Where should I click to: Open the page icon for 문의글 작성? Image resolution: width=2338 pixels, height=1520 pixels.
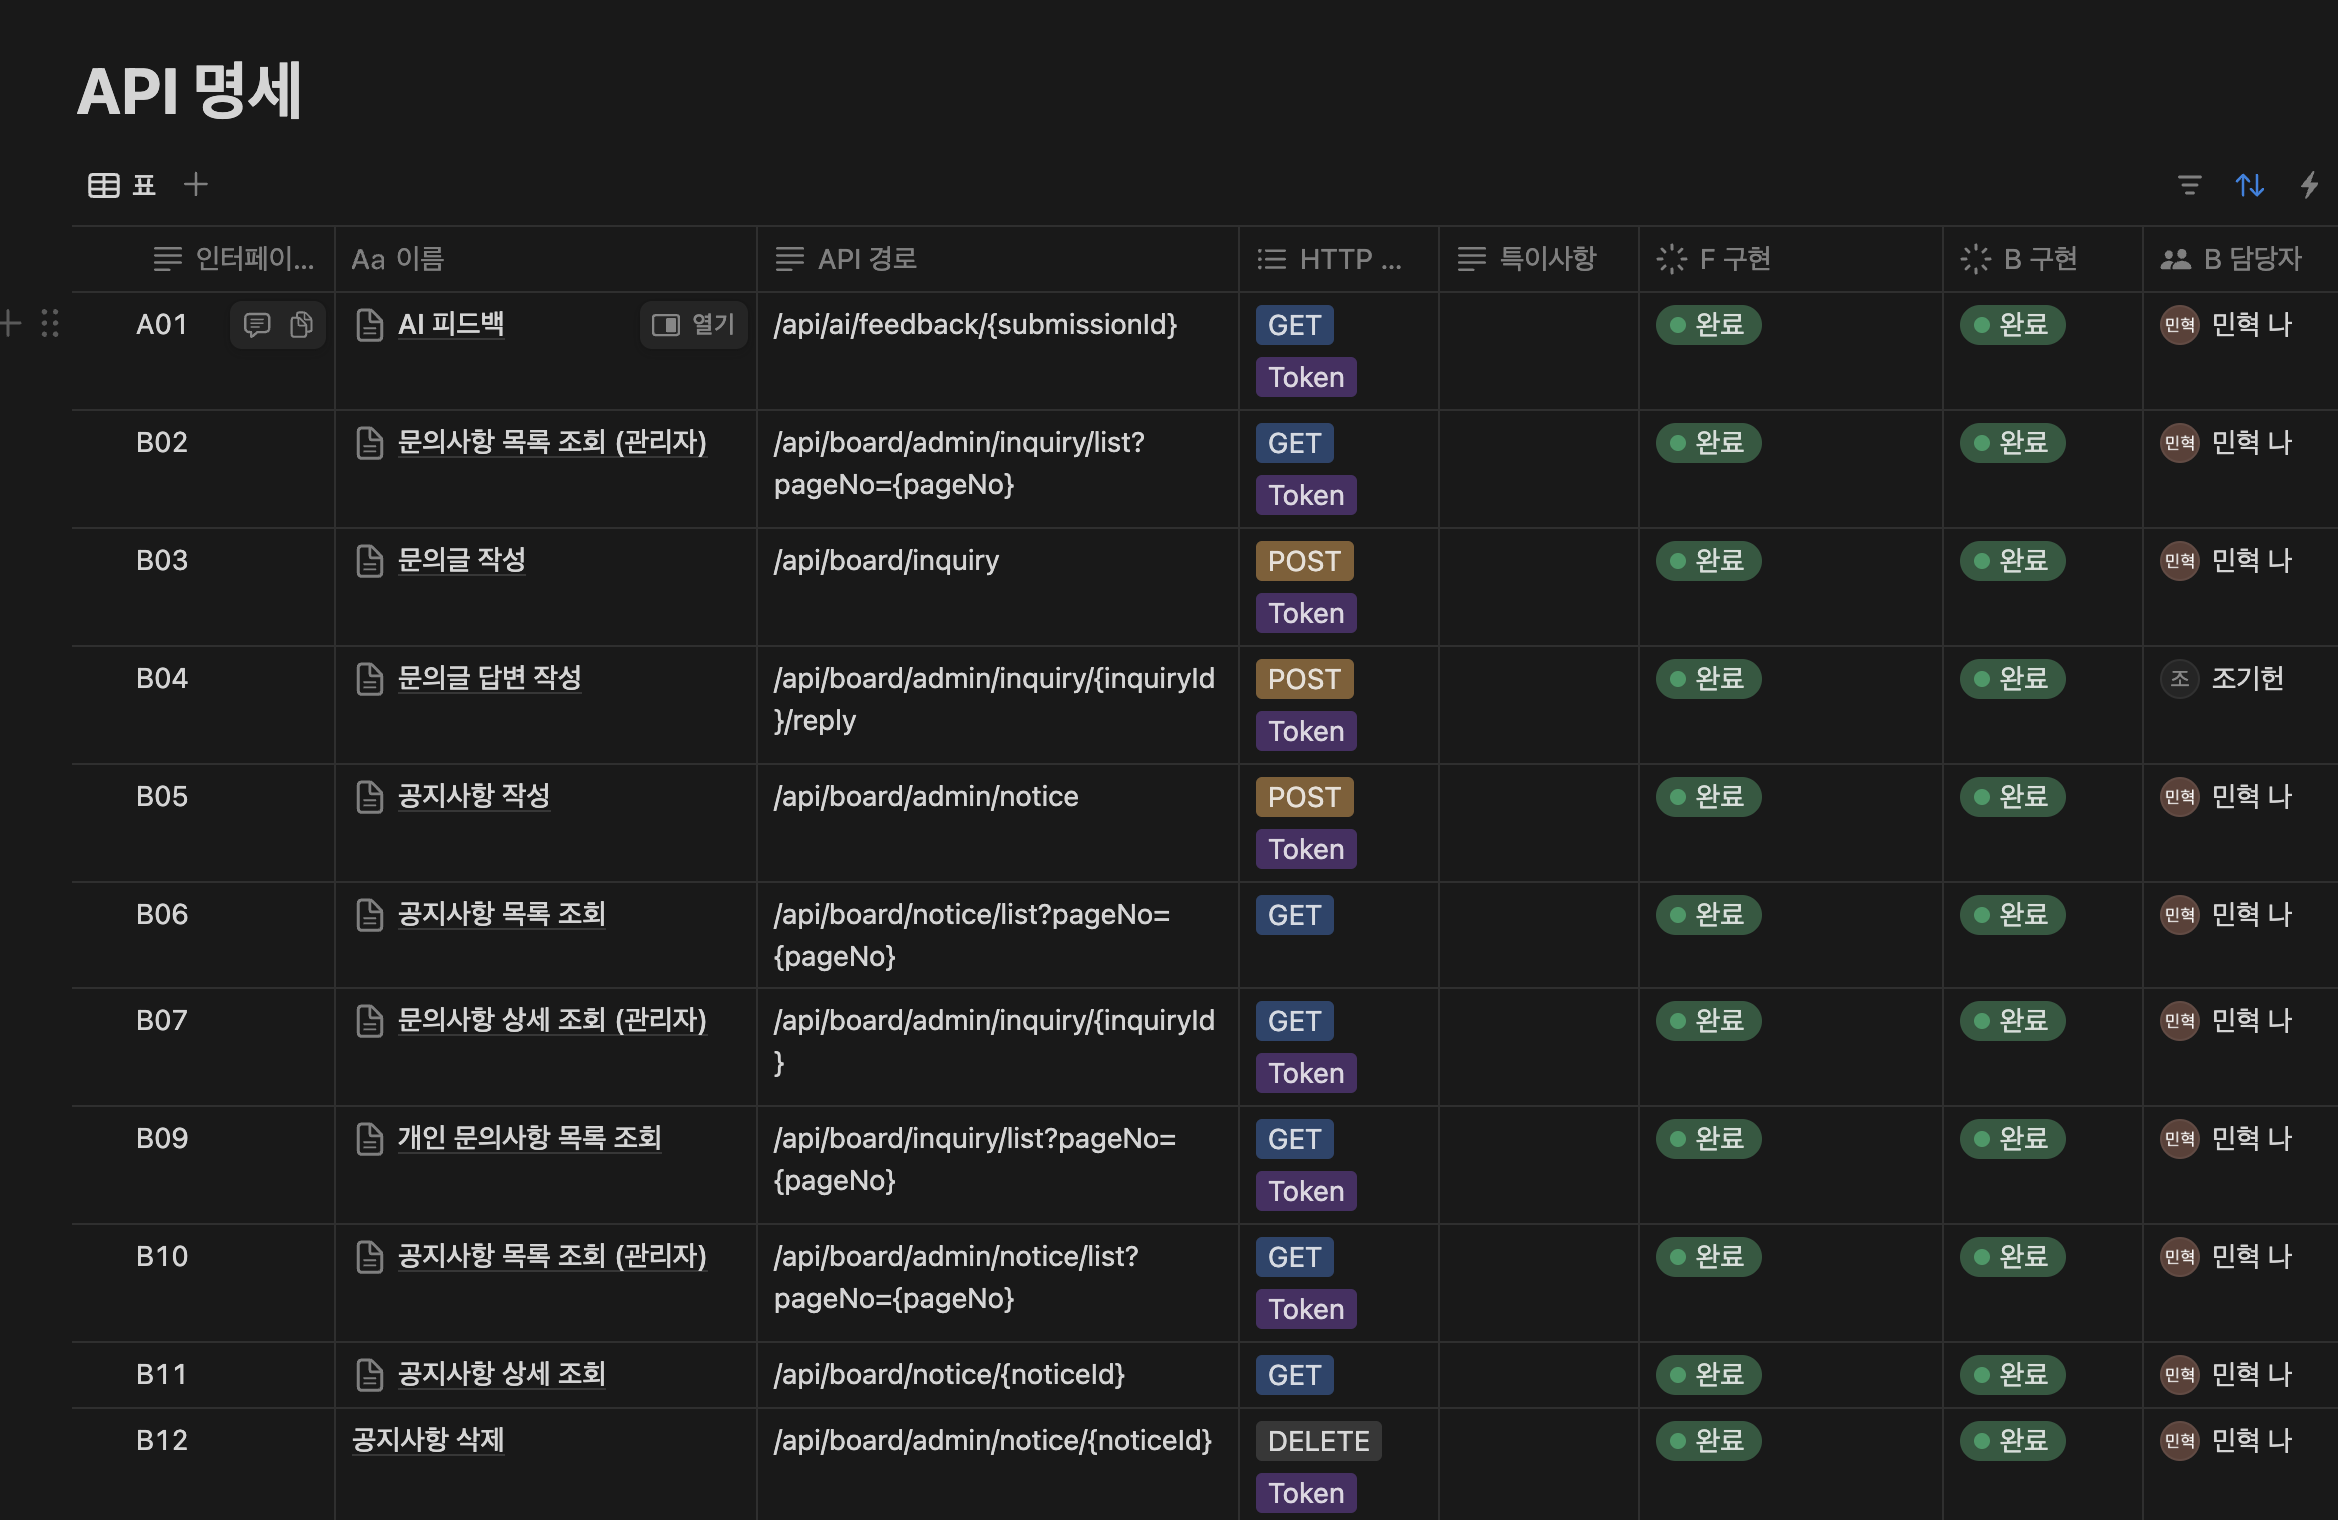(370, 561)
